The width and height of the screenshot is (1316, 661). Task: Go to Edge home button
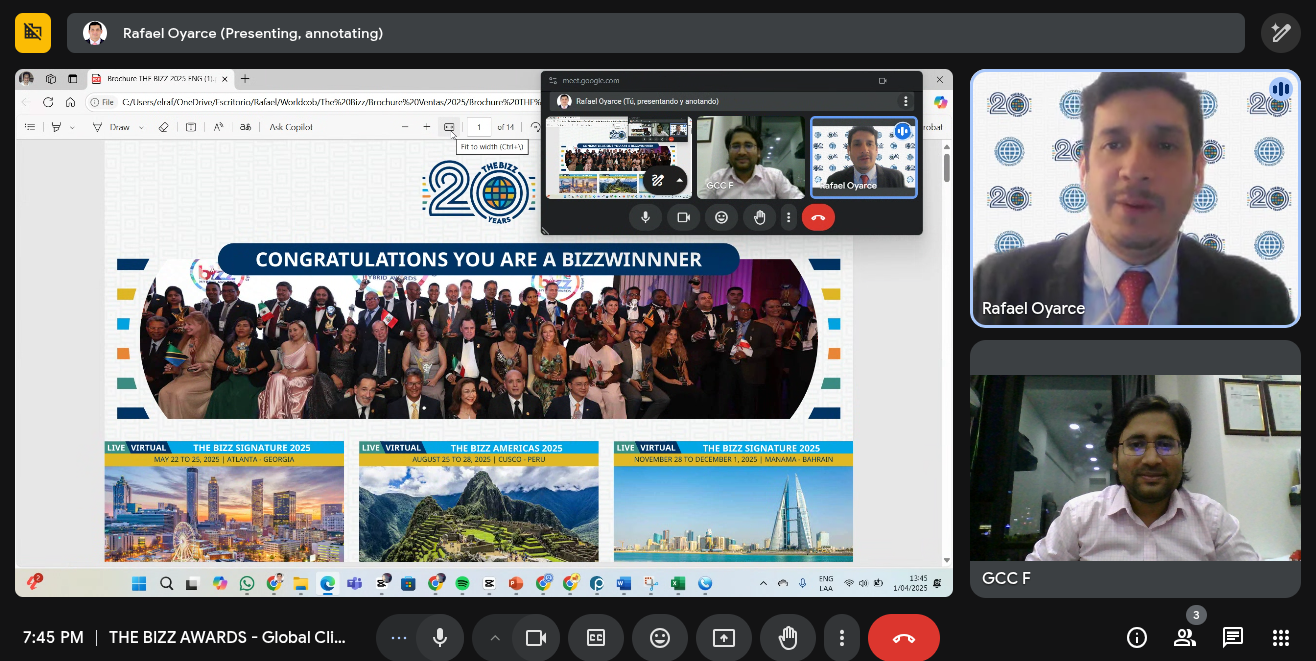(x=70, y=102)
